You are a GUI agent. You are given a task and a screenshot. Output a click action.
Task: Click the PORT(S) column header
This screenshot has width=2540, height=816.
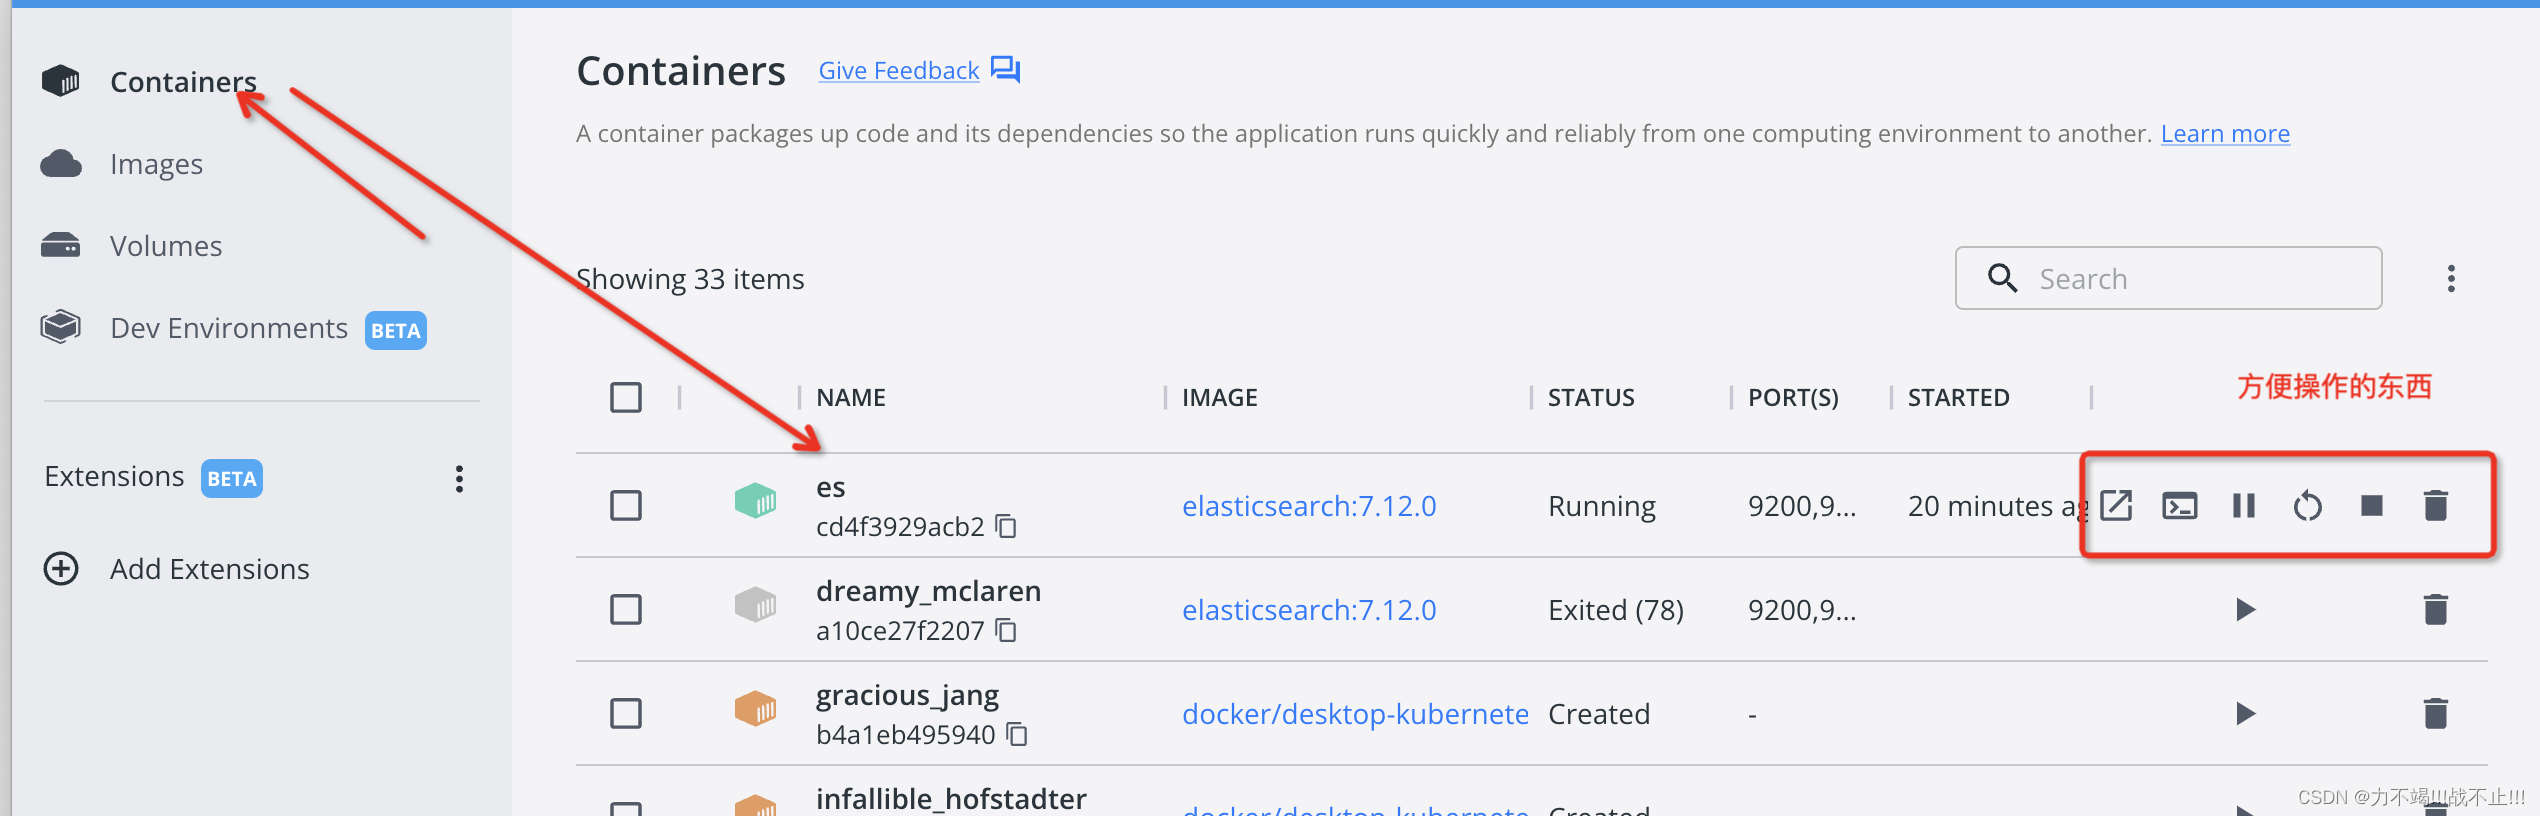[x=1793, y=398]
